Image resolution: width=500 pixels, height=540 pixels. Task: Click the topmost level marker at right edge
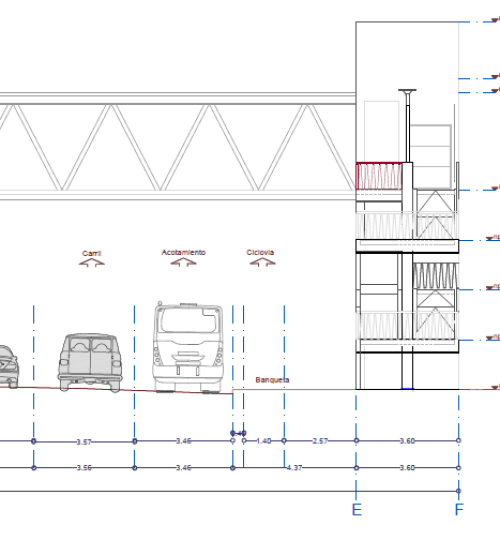coord(495,21)
